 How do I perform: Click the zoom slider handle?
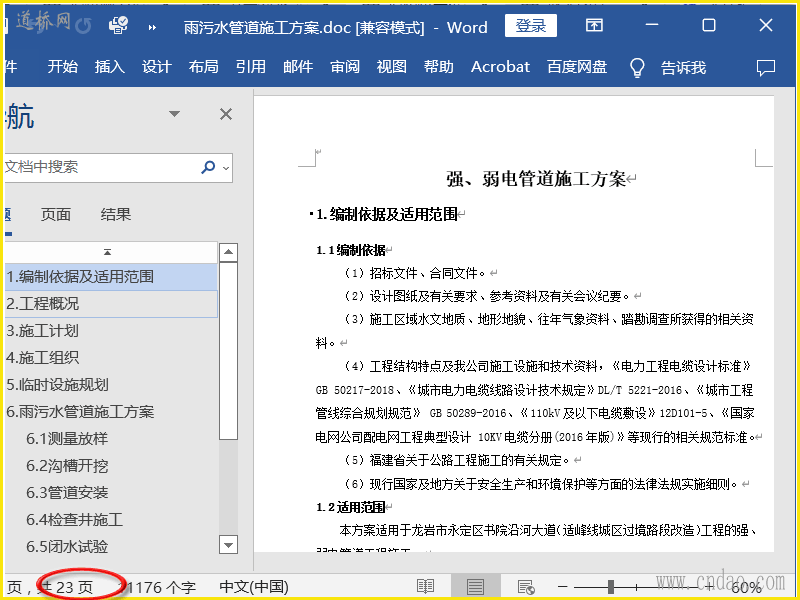611,587
